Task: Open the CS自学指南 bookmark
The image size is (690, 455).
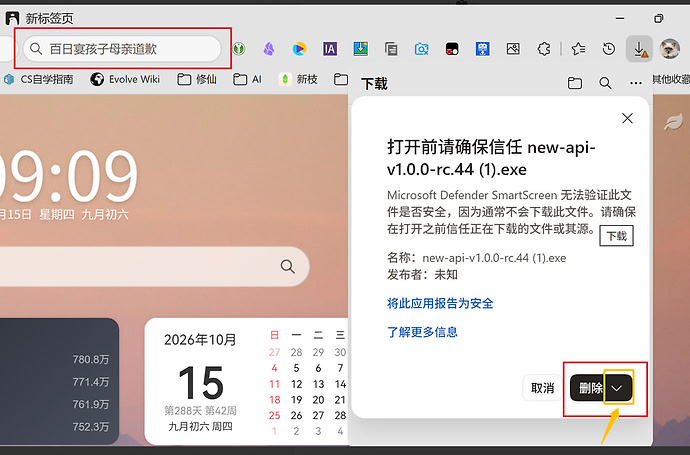Action: pyautogui.click(x=39, y=79)
